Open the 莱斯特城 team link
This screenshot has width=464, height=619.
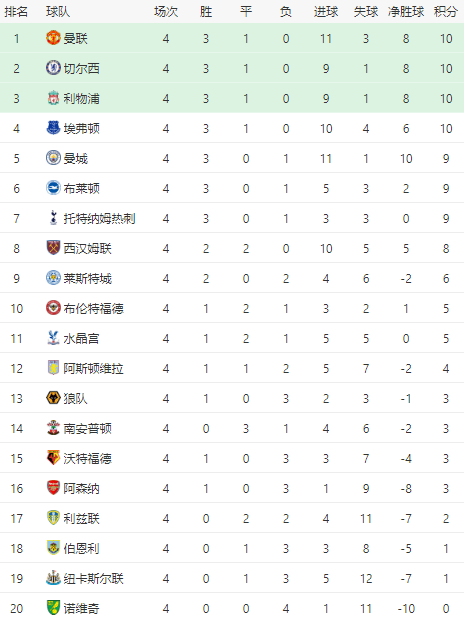pyautogui.click(x=88, y=279)
